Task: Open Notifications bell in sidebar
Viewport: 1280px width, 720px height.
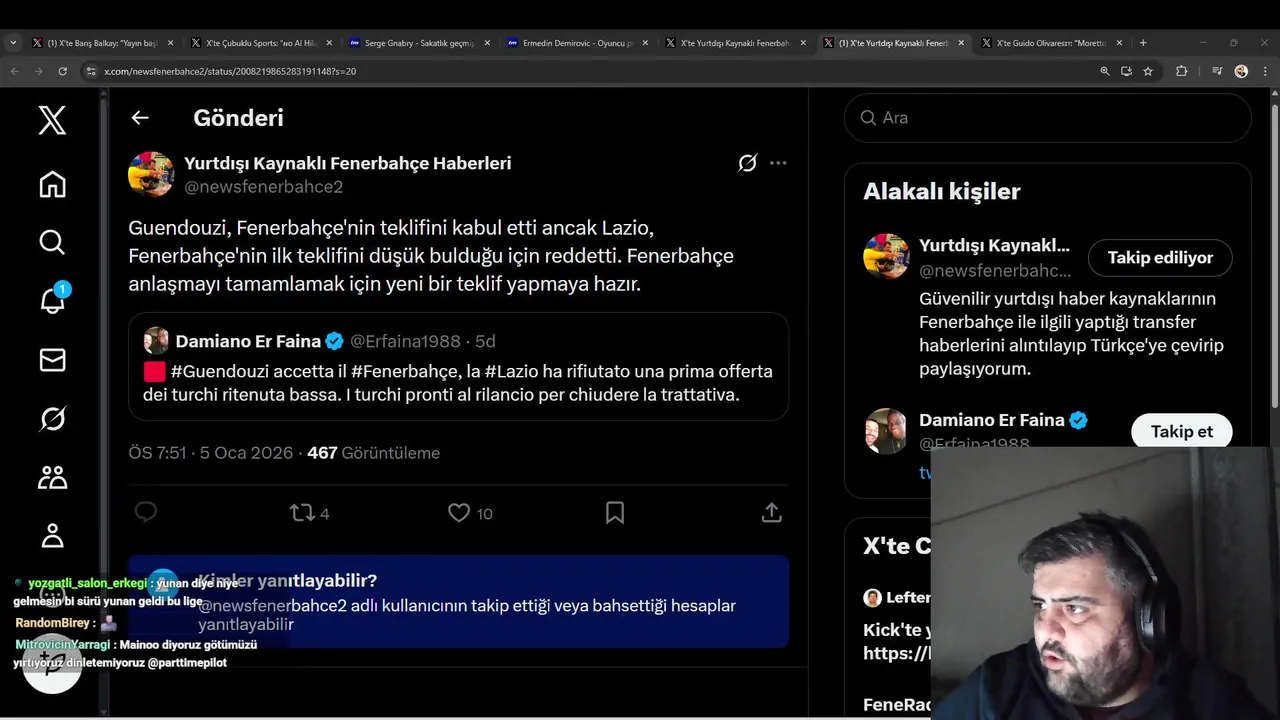Action: click(52, 300)
